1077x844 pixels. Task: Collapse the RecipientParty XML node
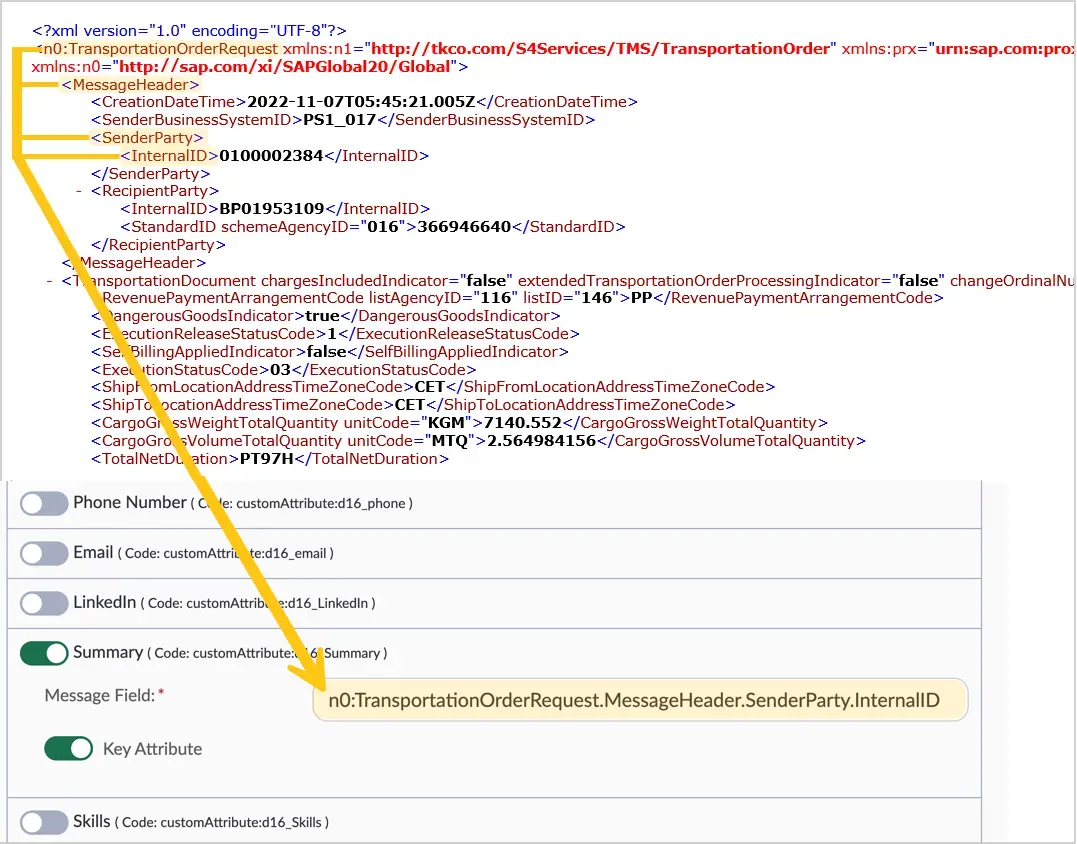79,191
